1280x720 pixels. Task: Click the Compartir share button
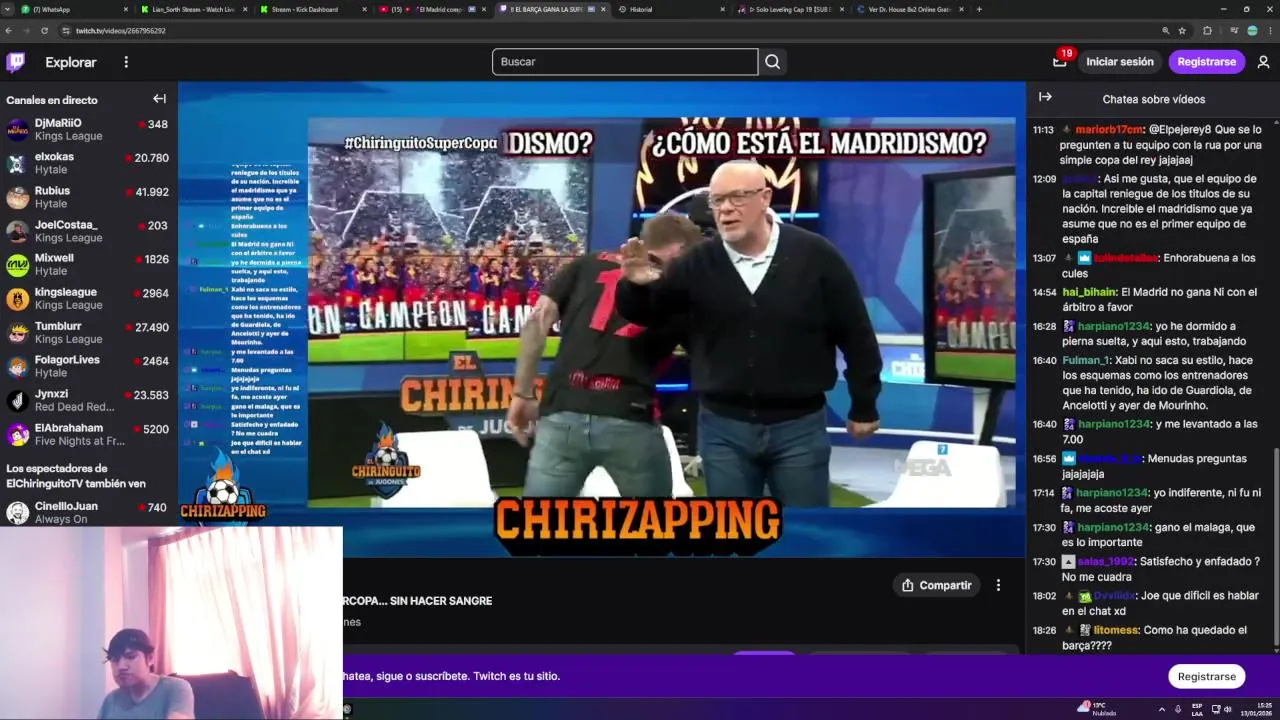point(936,585)
